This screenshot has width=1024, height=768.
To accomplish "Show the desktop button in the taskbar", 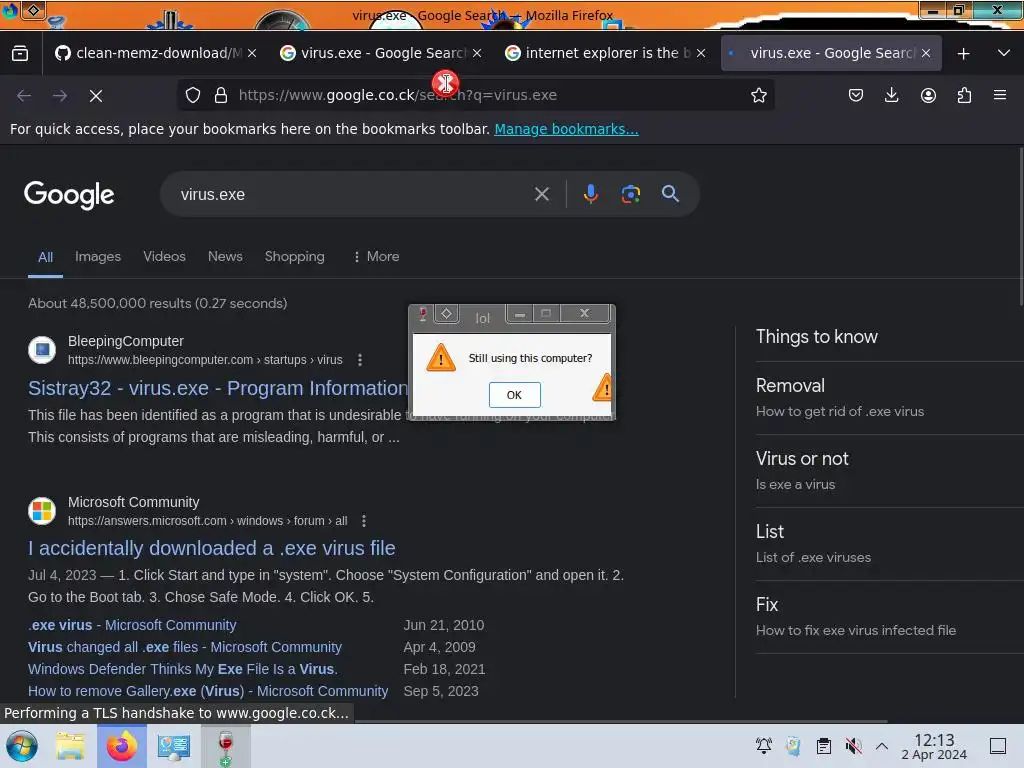I will tap(998, 745).
